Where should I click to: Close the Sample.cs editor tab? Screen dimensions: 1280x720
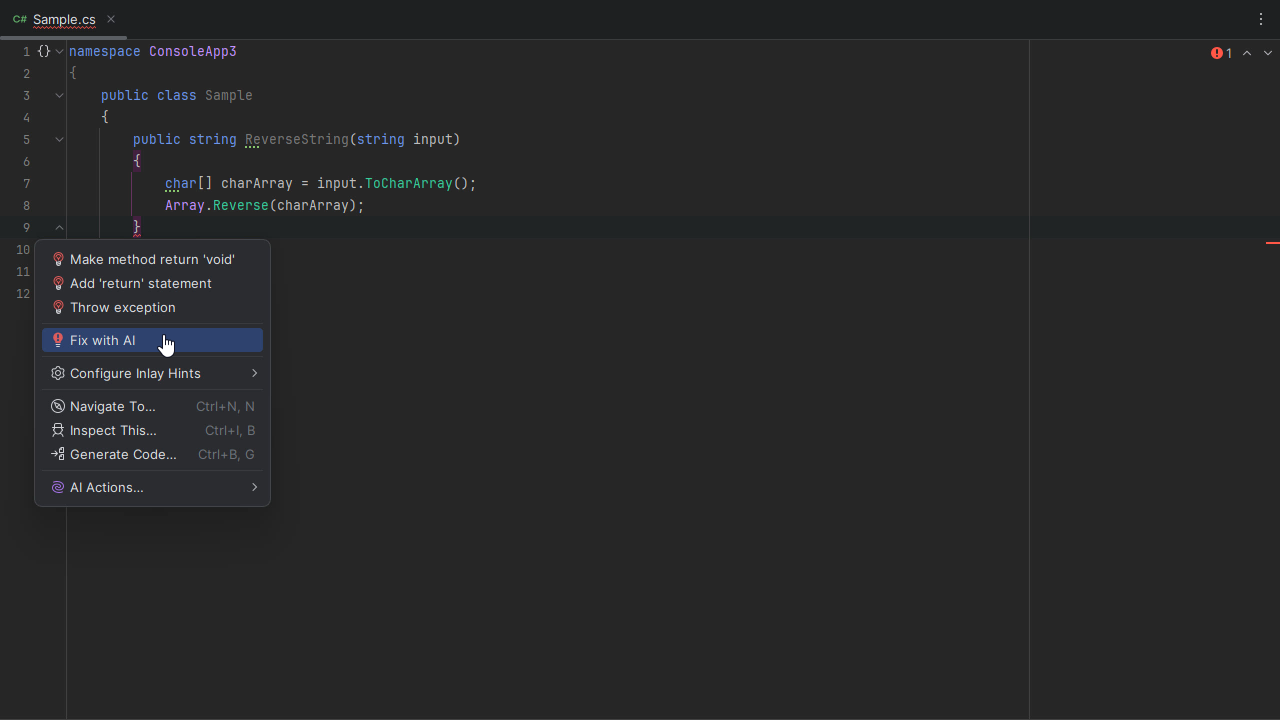click(x=111, y=19)
